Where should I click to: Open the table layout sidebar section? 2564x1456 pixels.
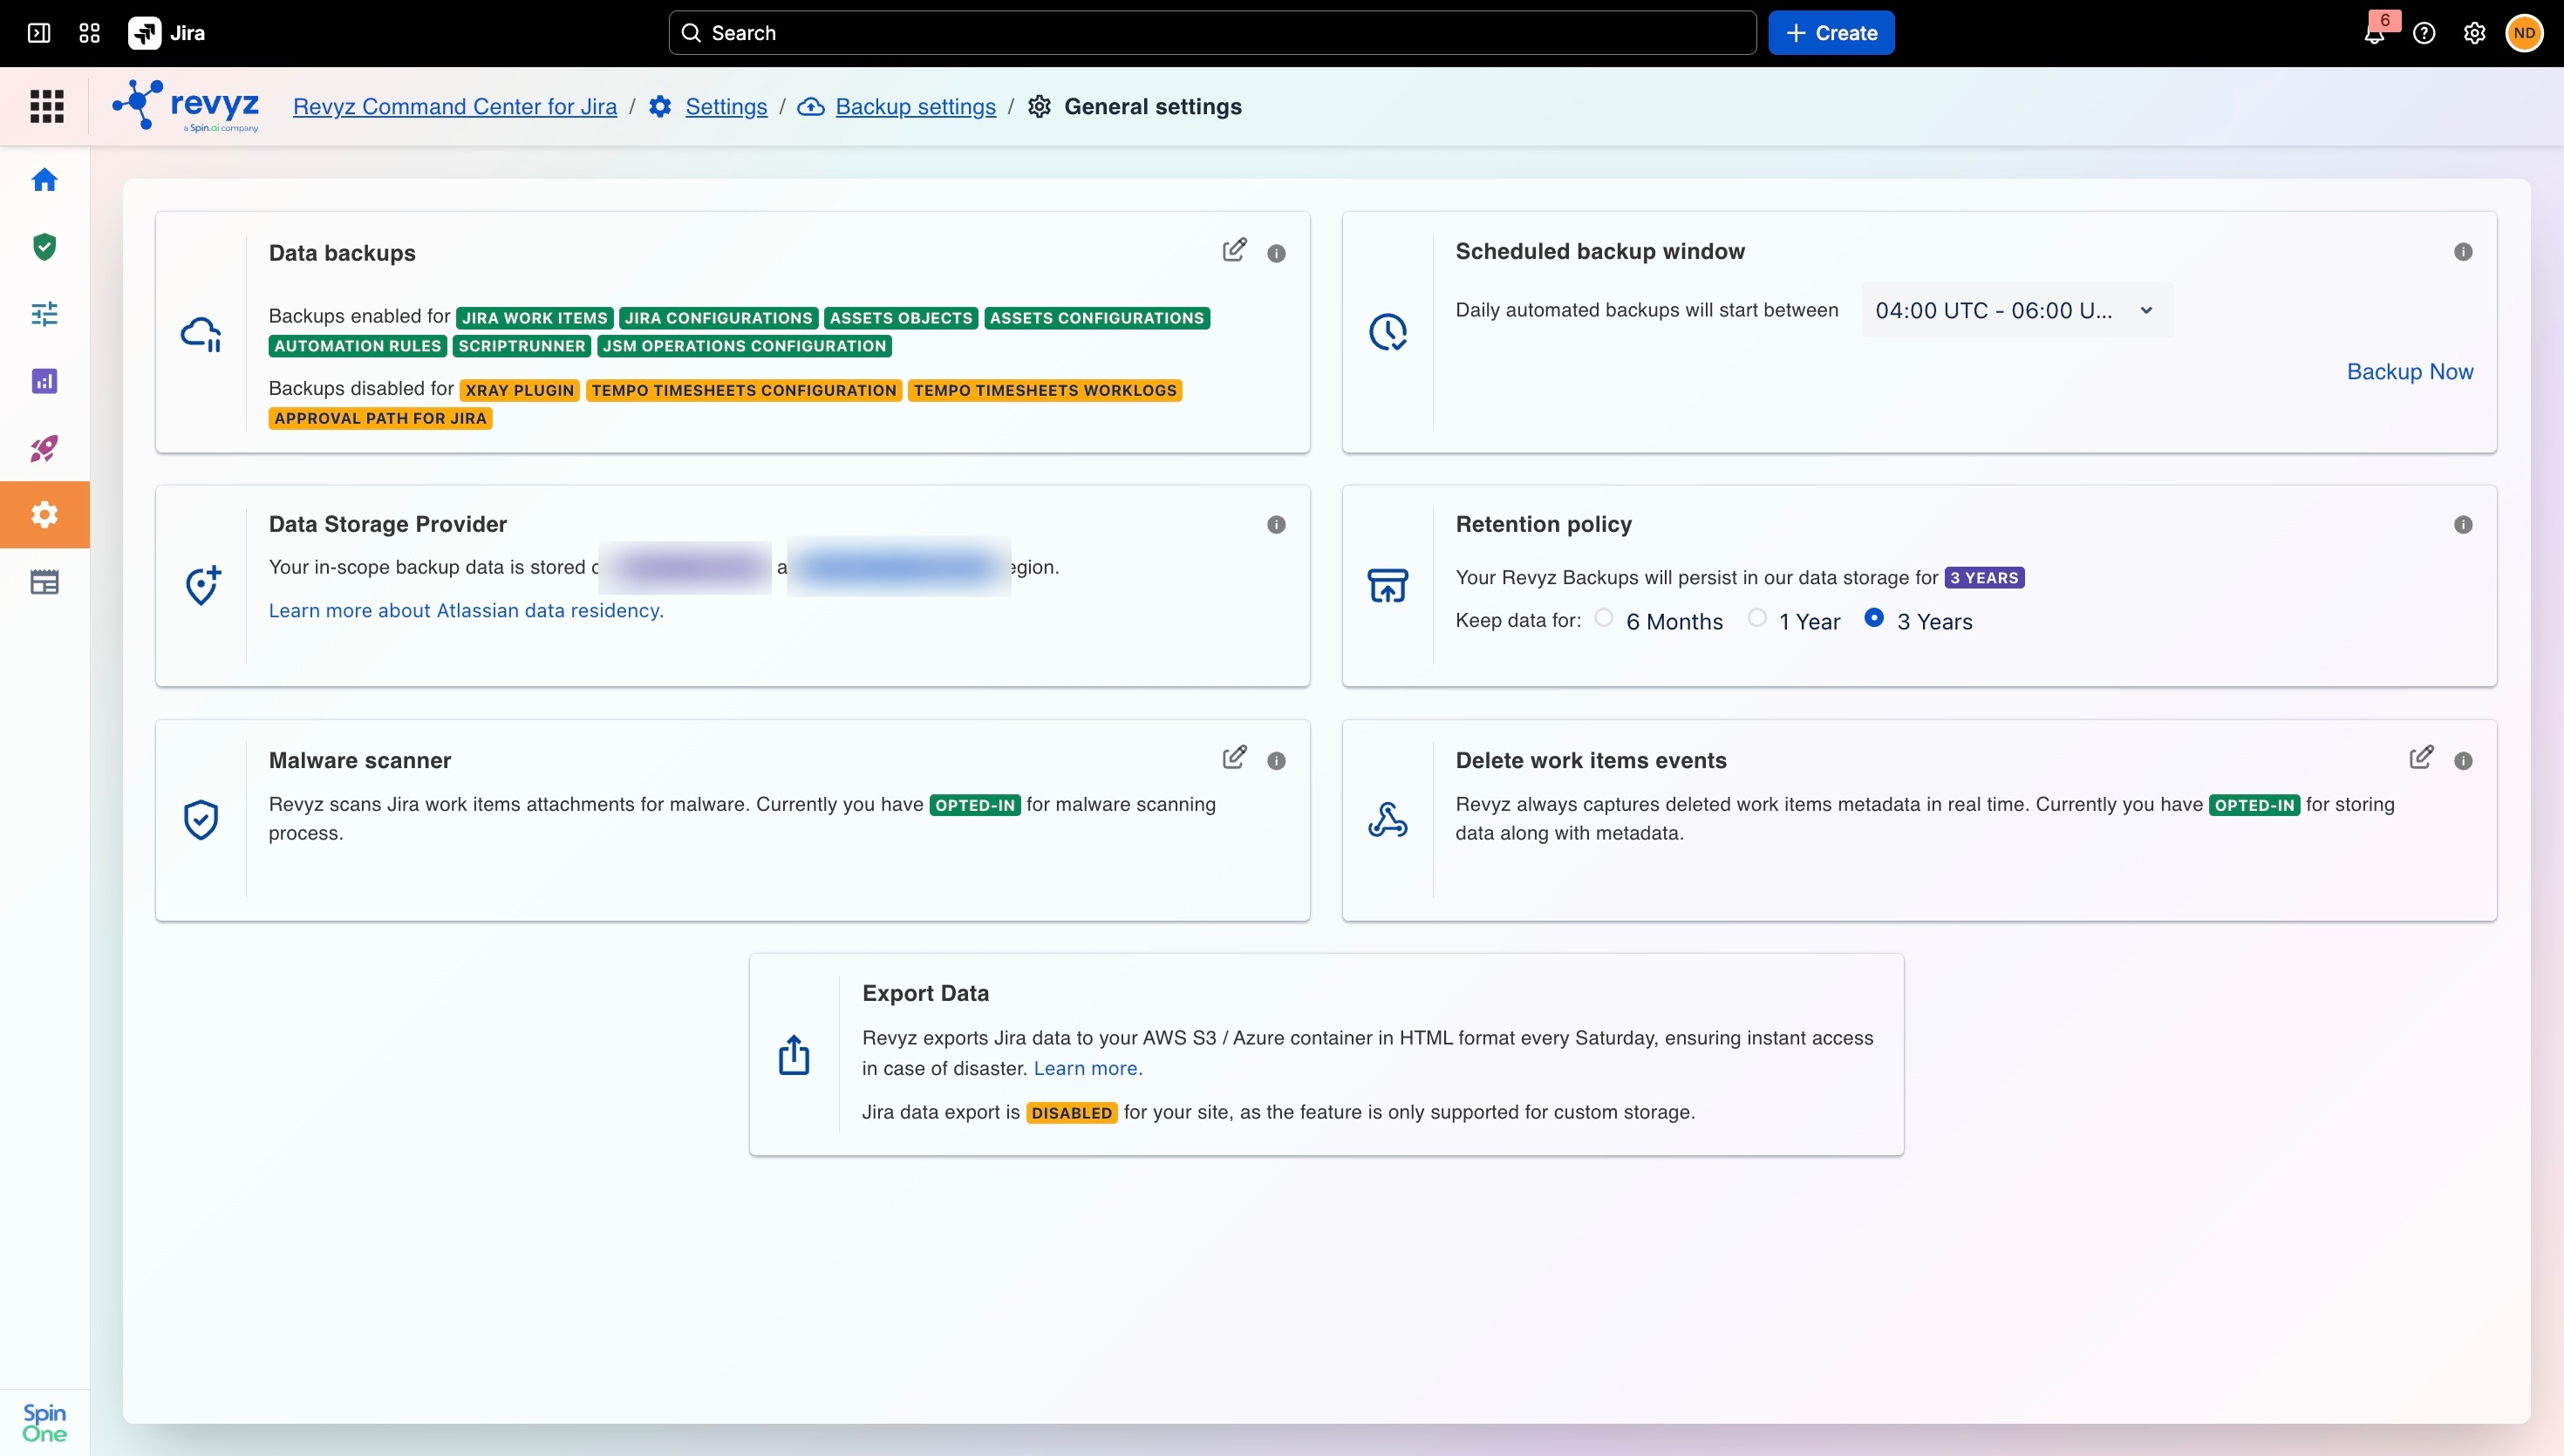(44, 582)
